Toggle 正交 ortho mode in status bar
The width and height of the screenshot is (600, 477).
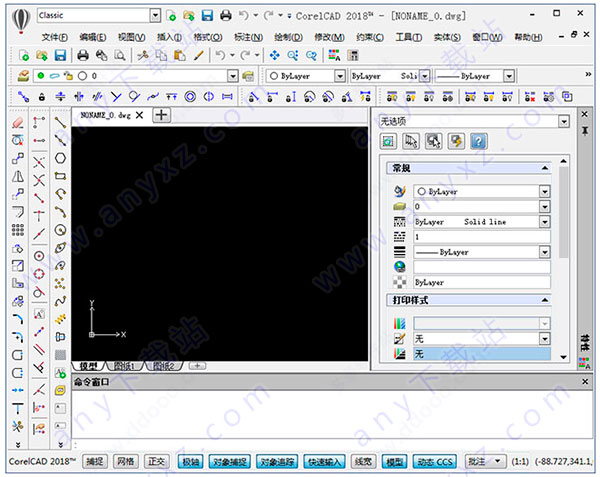pos(157,462)
